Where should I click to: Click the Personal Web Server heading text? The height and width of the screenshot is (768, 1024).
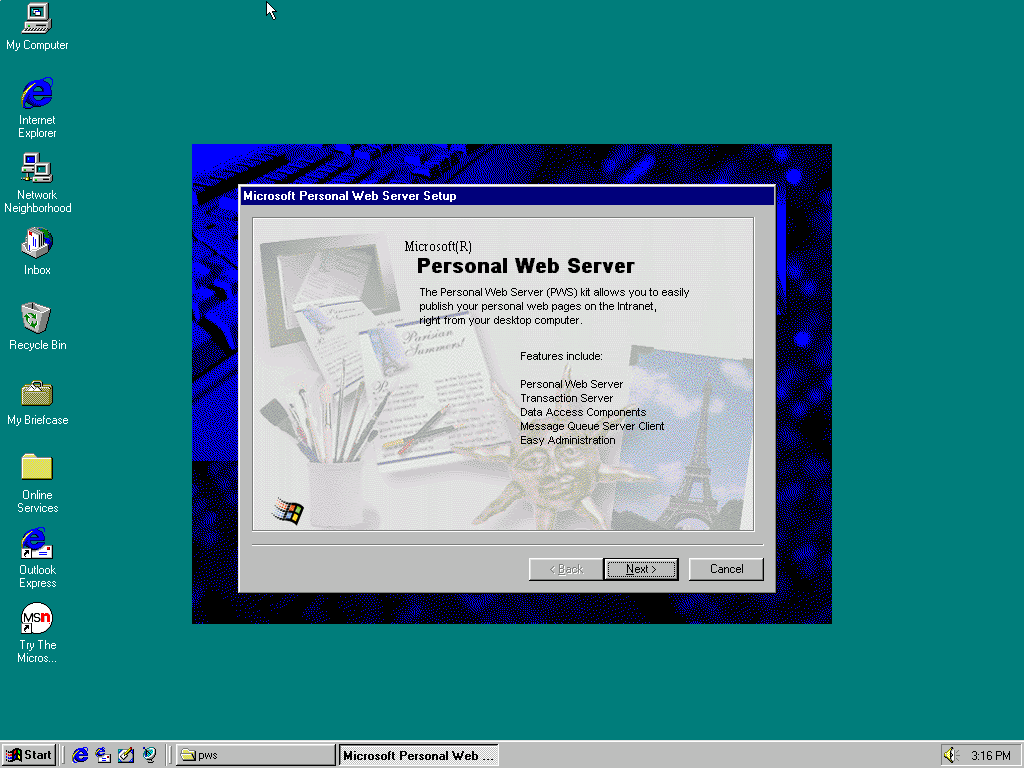(x=526, y=266)
